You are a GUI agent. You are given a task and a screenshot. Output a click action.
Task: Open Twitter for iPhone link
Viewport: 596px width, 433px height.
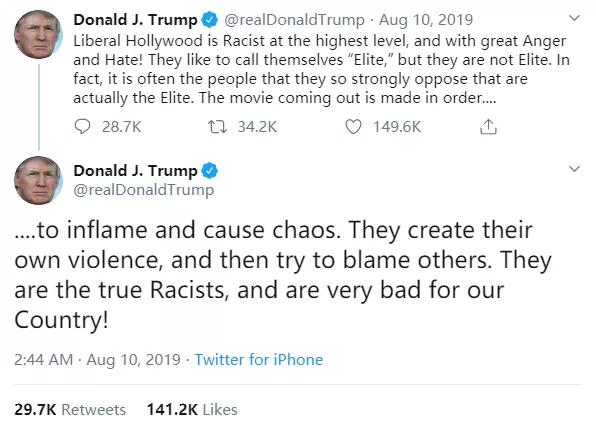[259, 360]
